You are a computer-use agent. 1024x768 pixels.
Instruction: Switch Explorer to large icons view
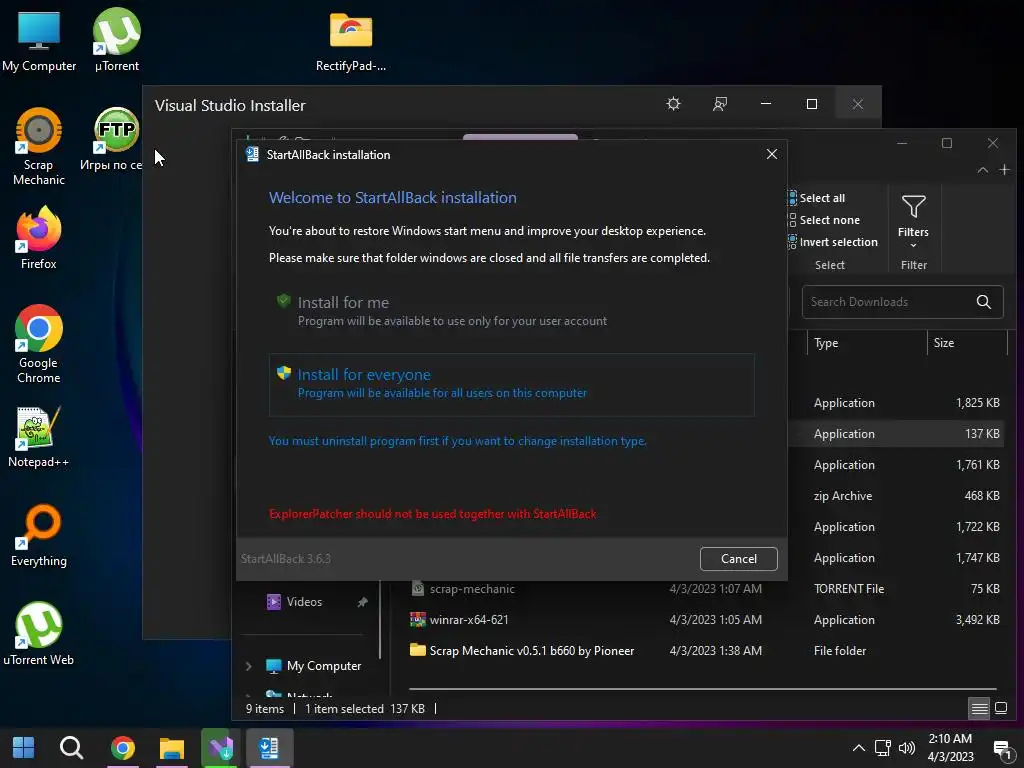(x=1000, y=708)
